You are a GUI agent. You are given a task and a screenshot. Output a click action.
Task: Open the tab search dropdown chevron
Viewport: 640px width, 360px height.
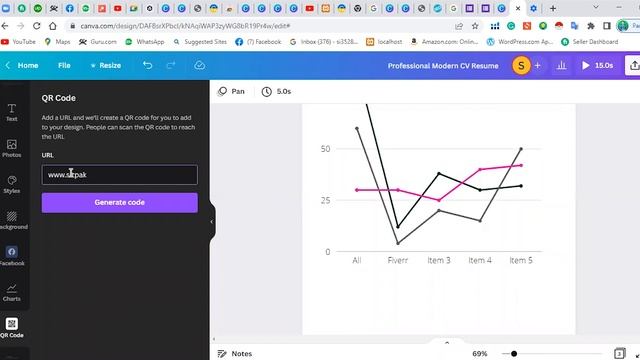click(596, 7)
